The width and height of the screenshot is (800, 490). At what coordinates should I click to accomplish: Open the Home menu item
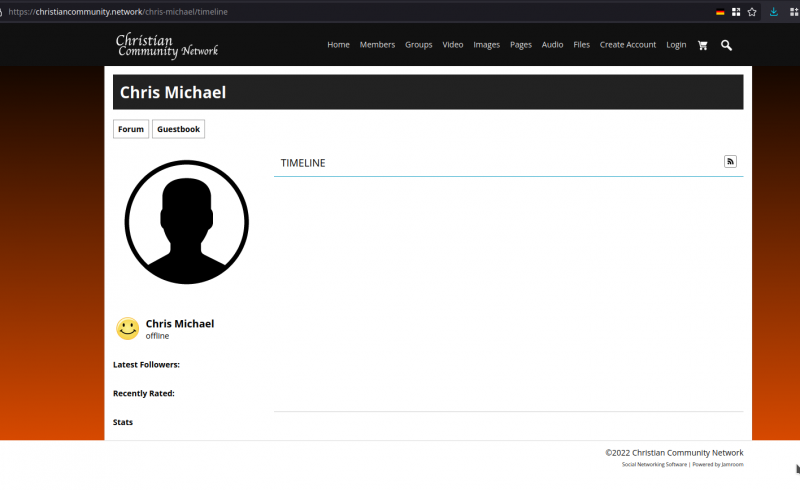point(338,45)
